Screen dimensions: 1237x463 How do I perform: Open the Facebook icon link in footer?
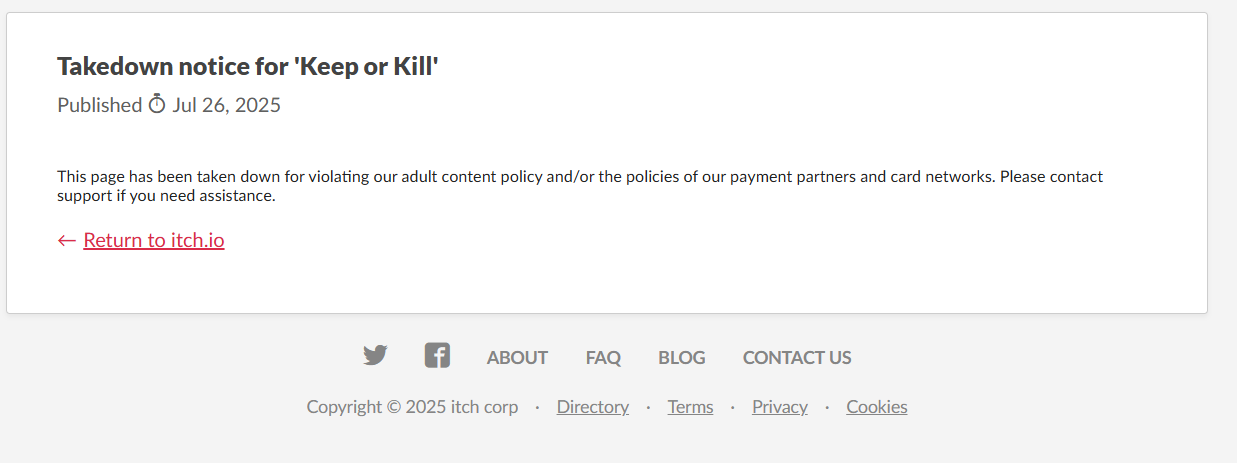tap(437, 355)
